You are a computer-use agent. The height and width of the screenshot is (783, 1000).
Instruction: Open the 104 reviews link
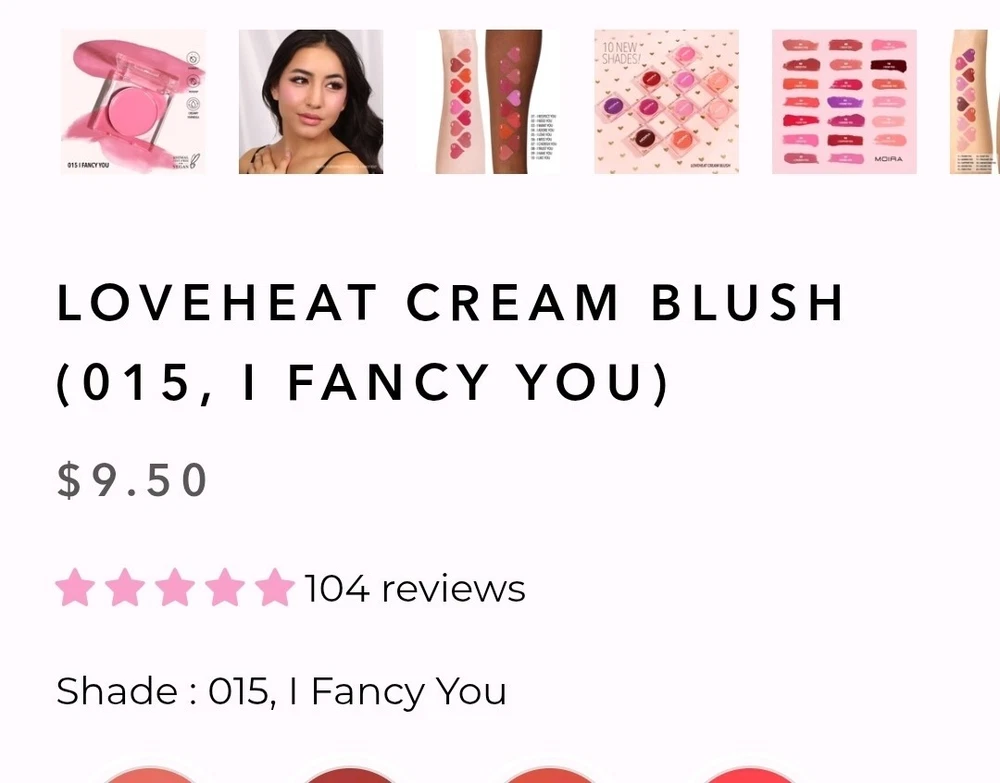pos(415,588)
